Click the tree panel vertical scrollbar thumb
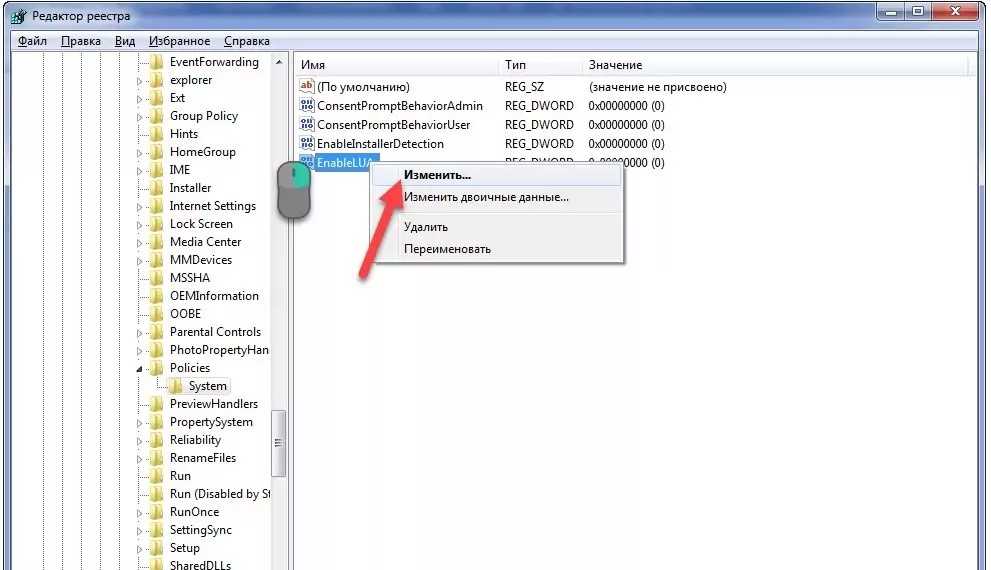This screenshot has height=570, width=991. coord(279,443)
